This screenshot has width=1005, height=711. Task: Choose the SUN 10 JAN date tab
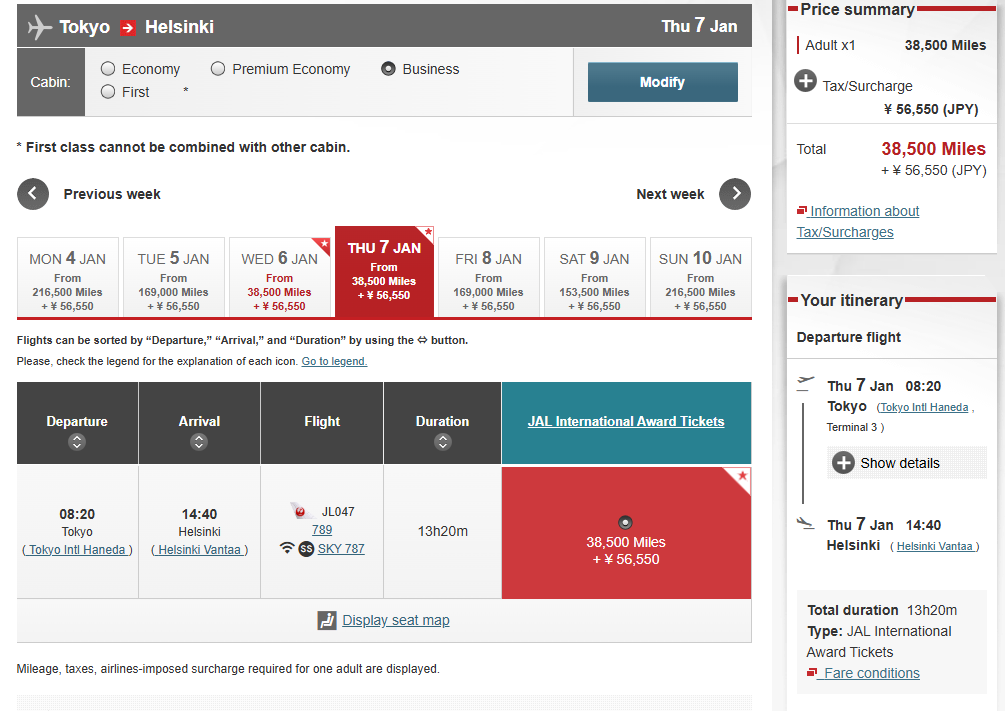701,278
